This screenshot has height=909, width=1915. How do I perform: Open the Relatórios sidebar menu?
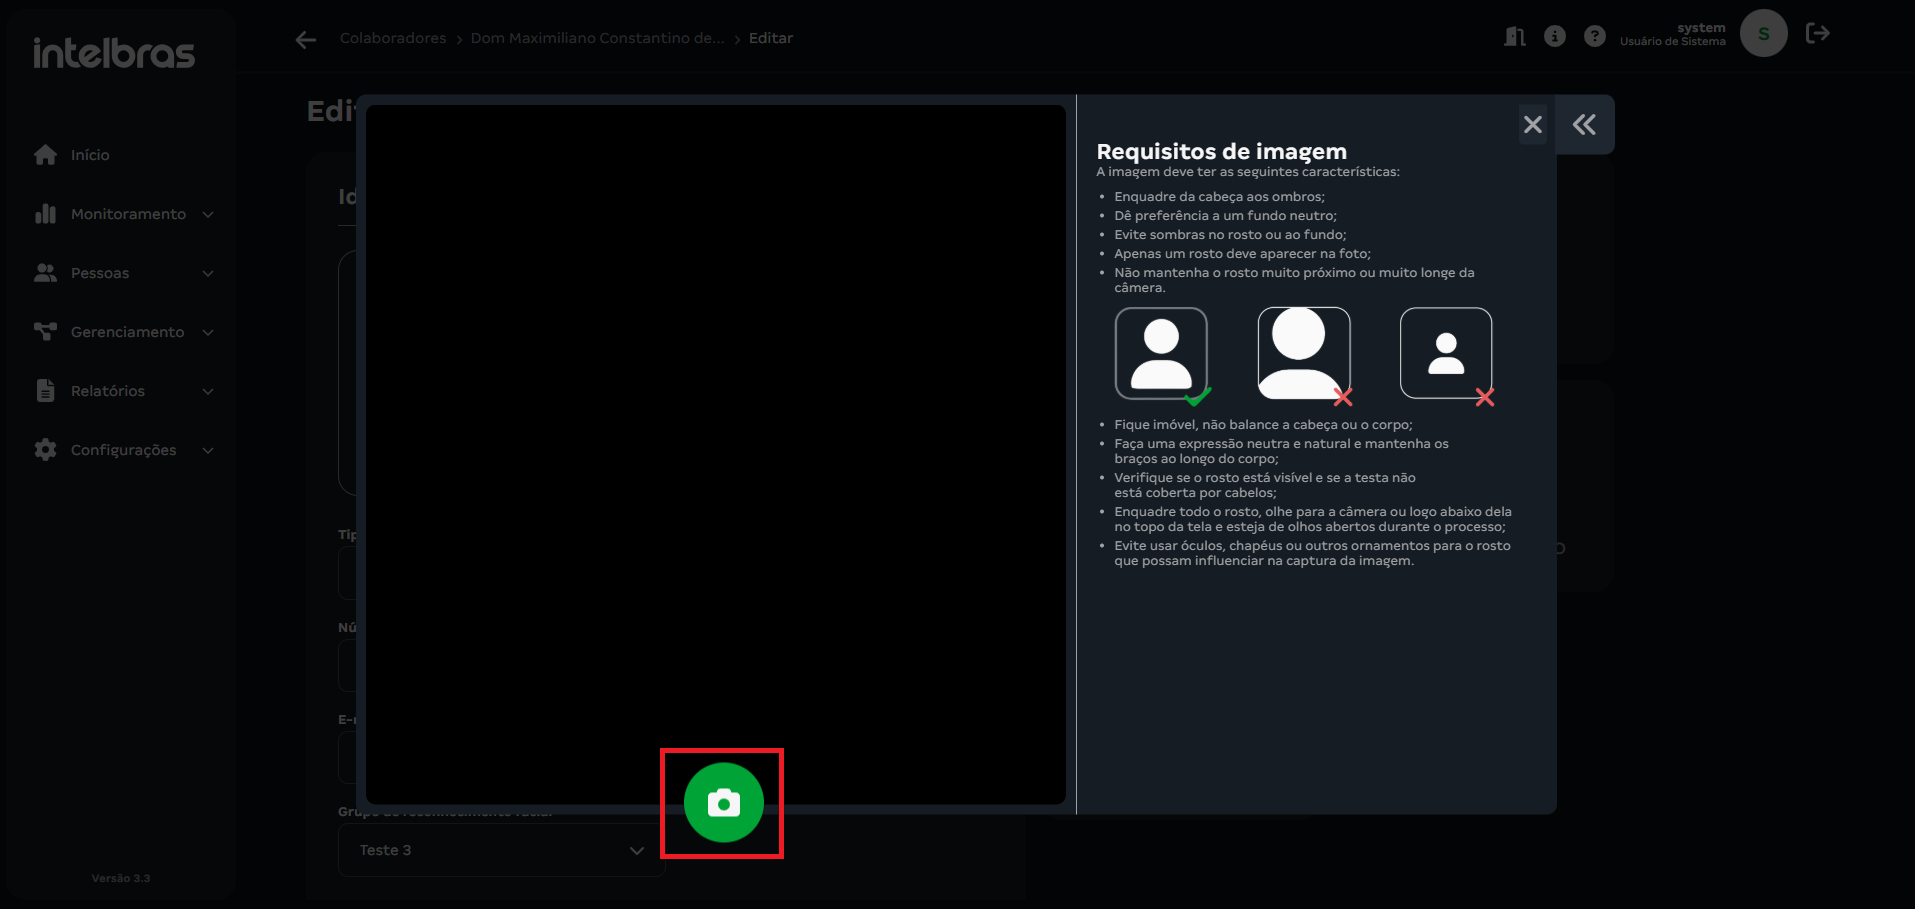tap(108, 391)
